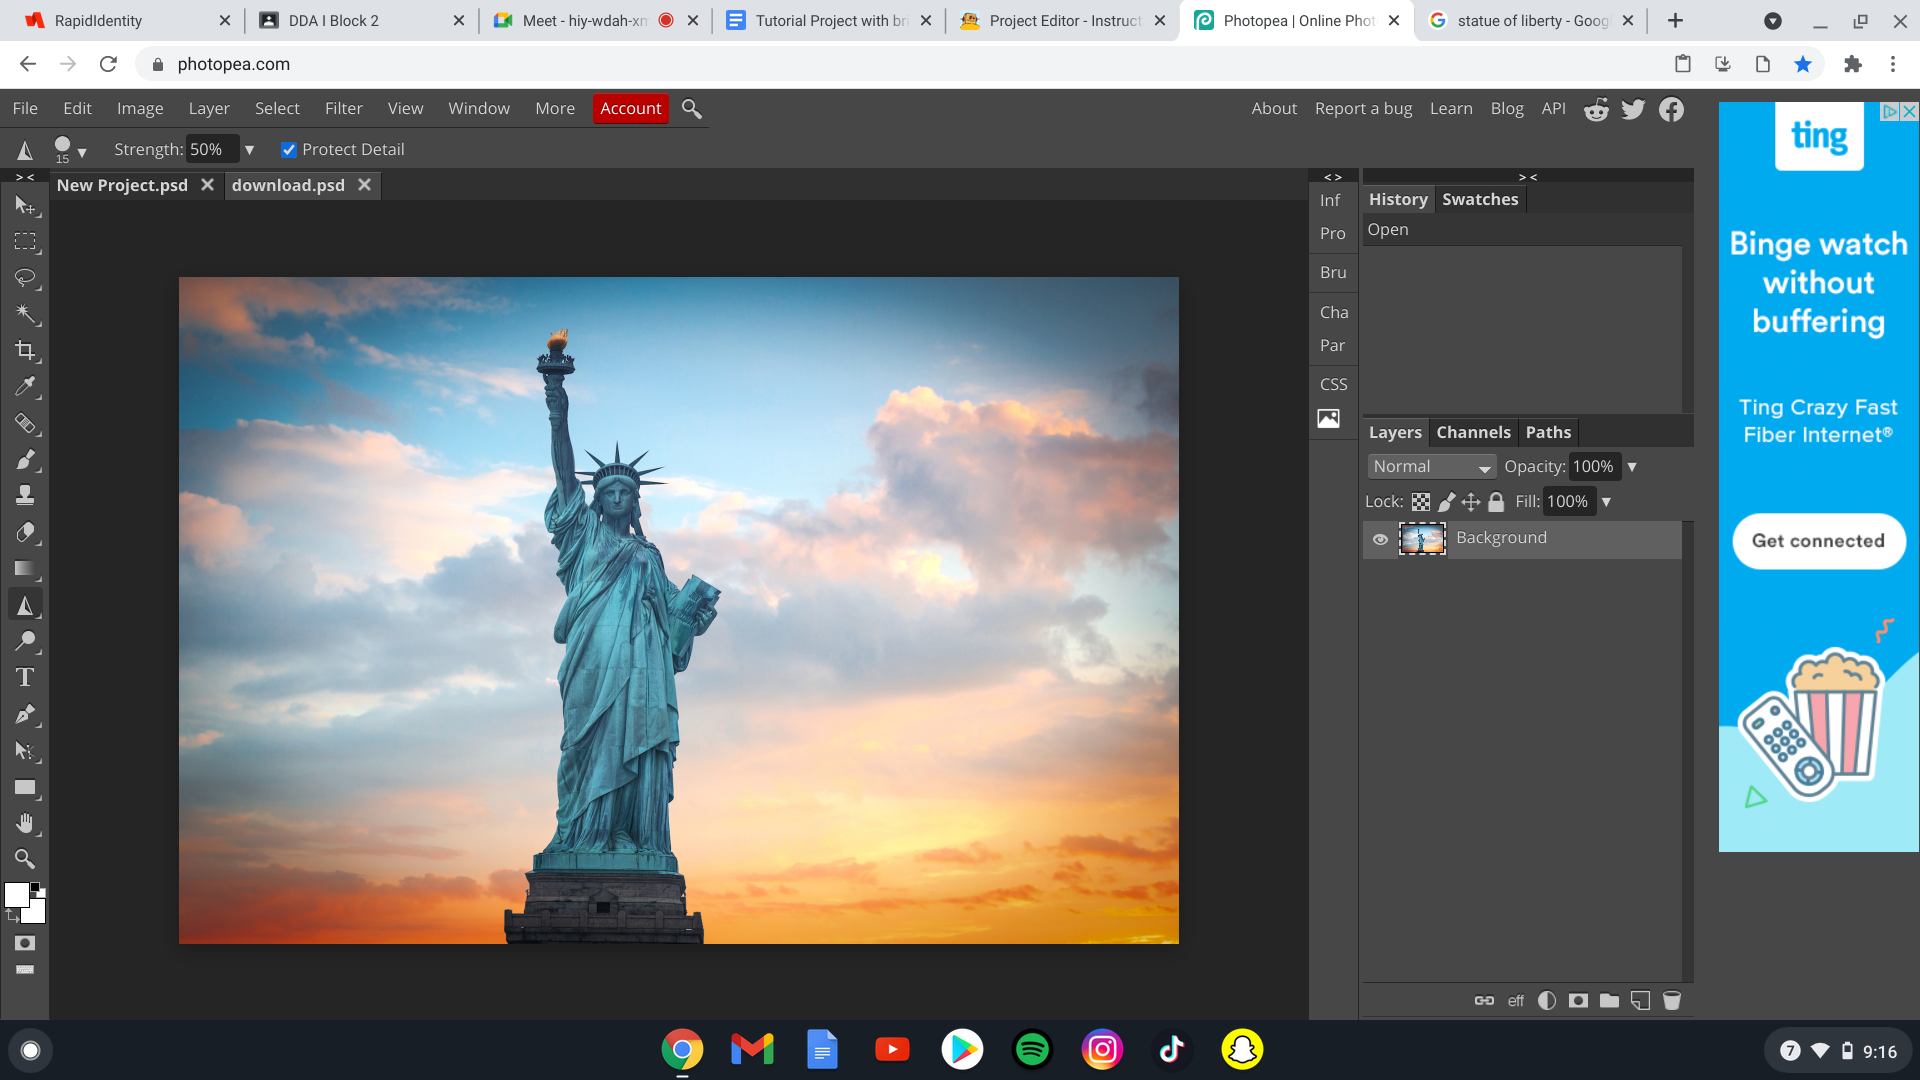Add a raster mask to layer
Image resolution: width=1920 pixels, height=1080 pixels.
click(x=1578, y=1000)
